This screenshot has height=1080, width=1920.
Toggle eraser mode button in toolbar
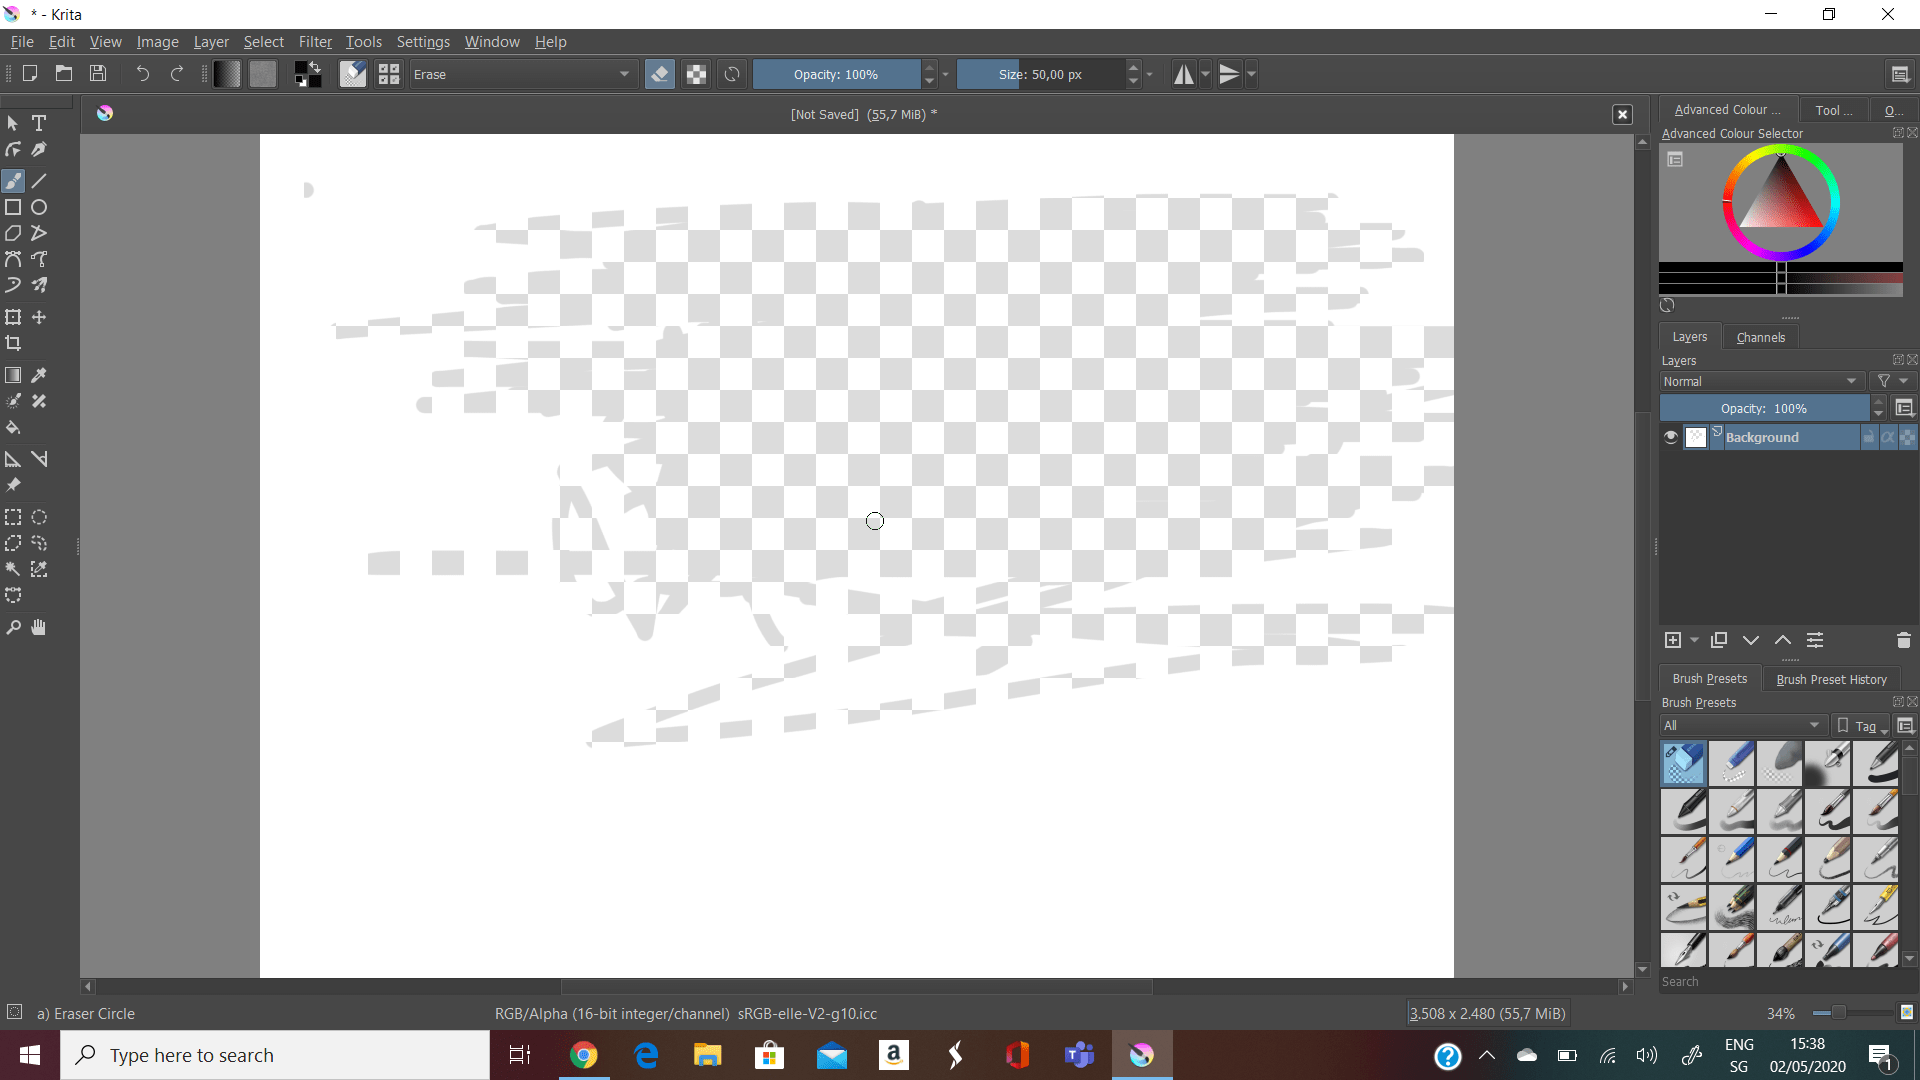659,74
